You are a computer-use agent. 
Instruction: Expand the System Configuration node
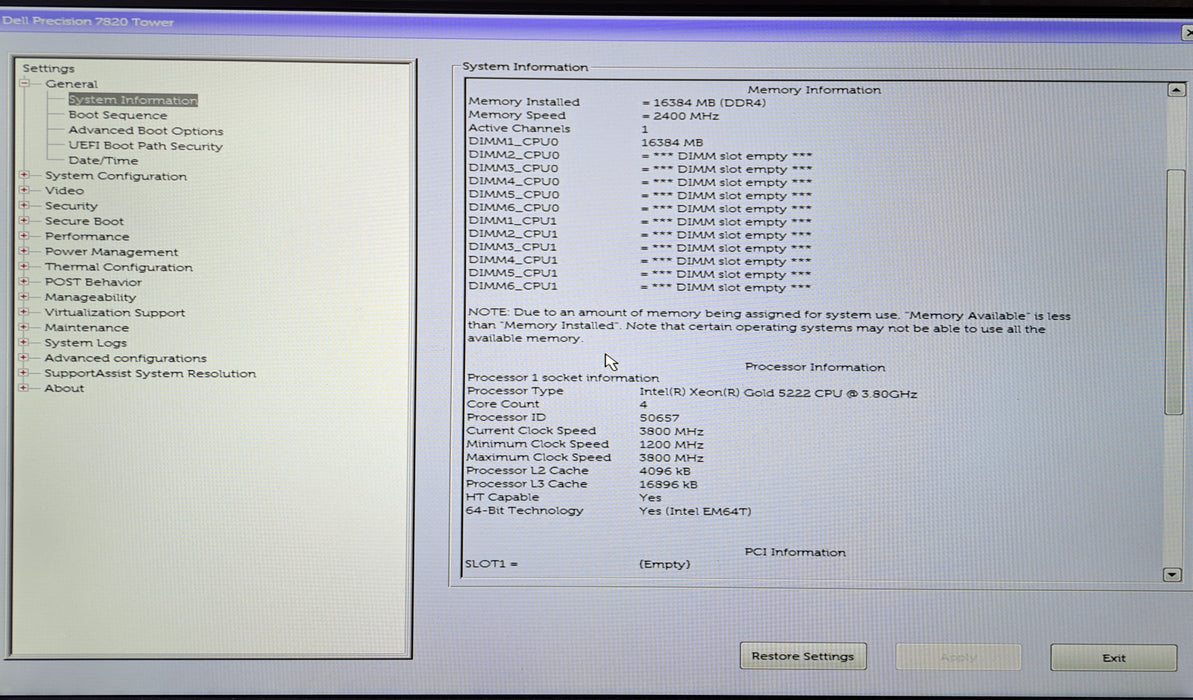(24, 175)
